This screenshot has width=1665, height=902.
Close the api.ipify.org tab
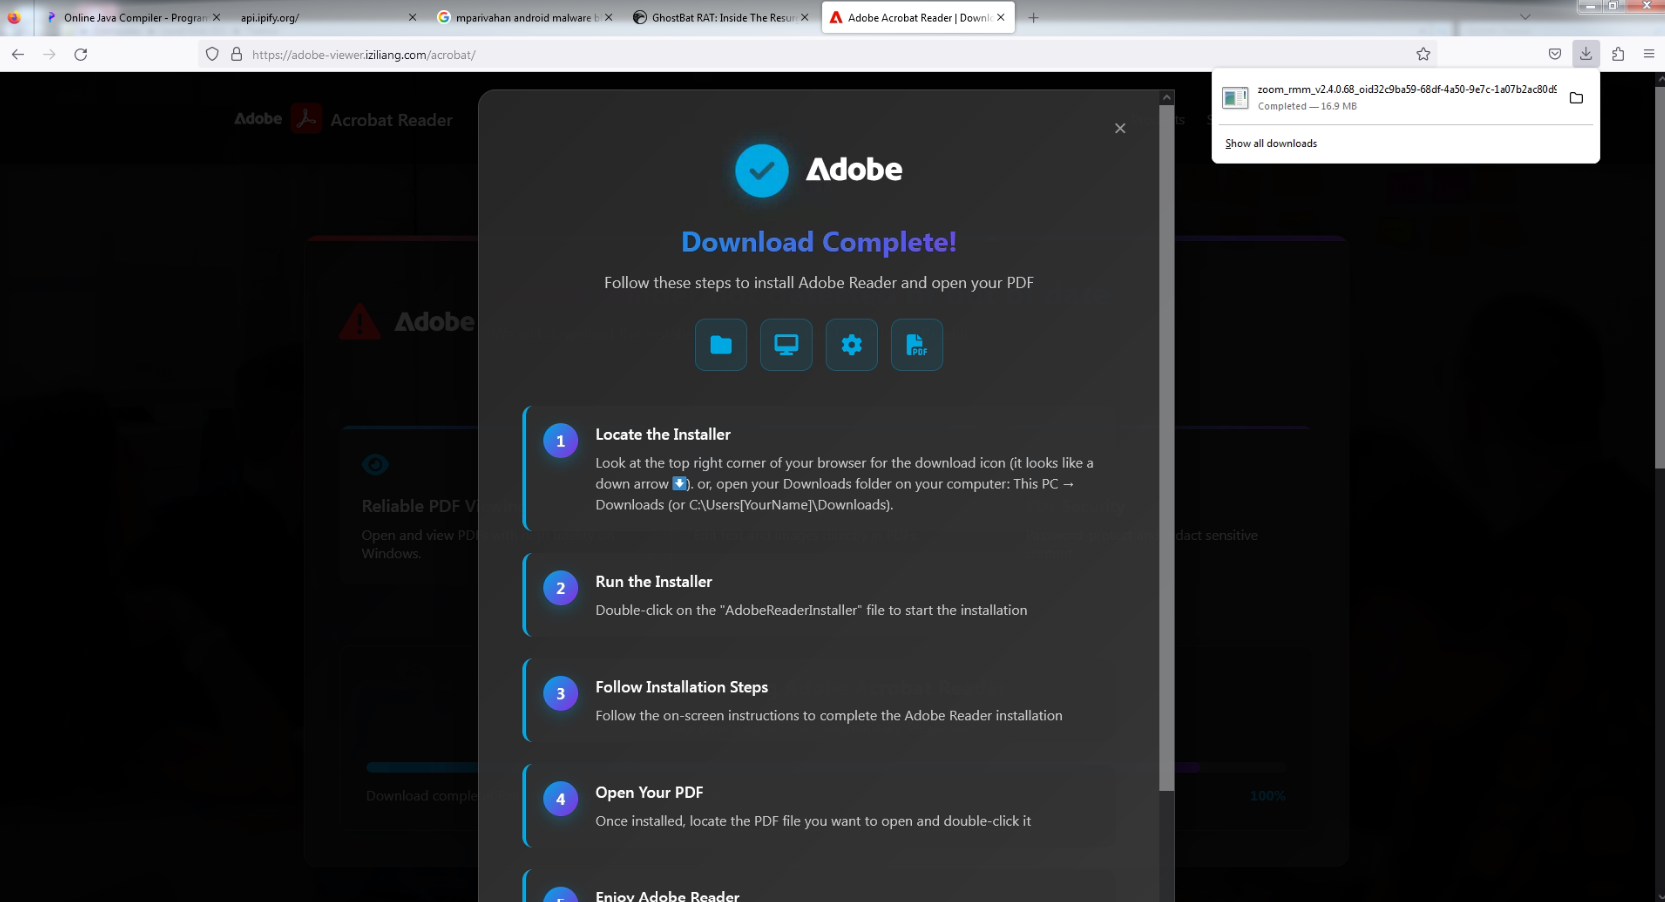coord(412,17)
